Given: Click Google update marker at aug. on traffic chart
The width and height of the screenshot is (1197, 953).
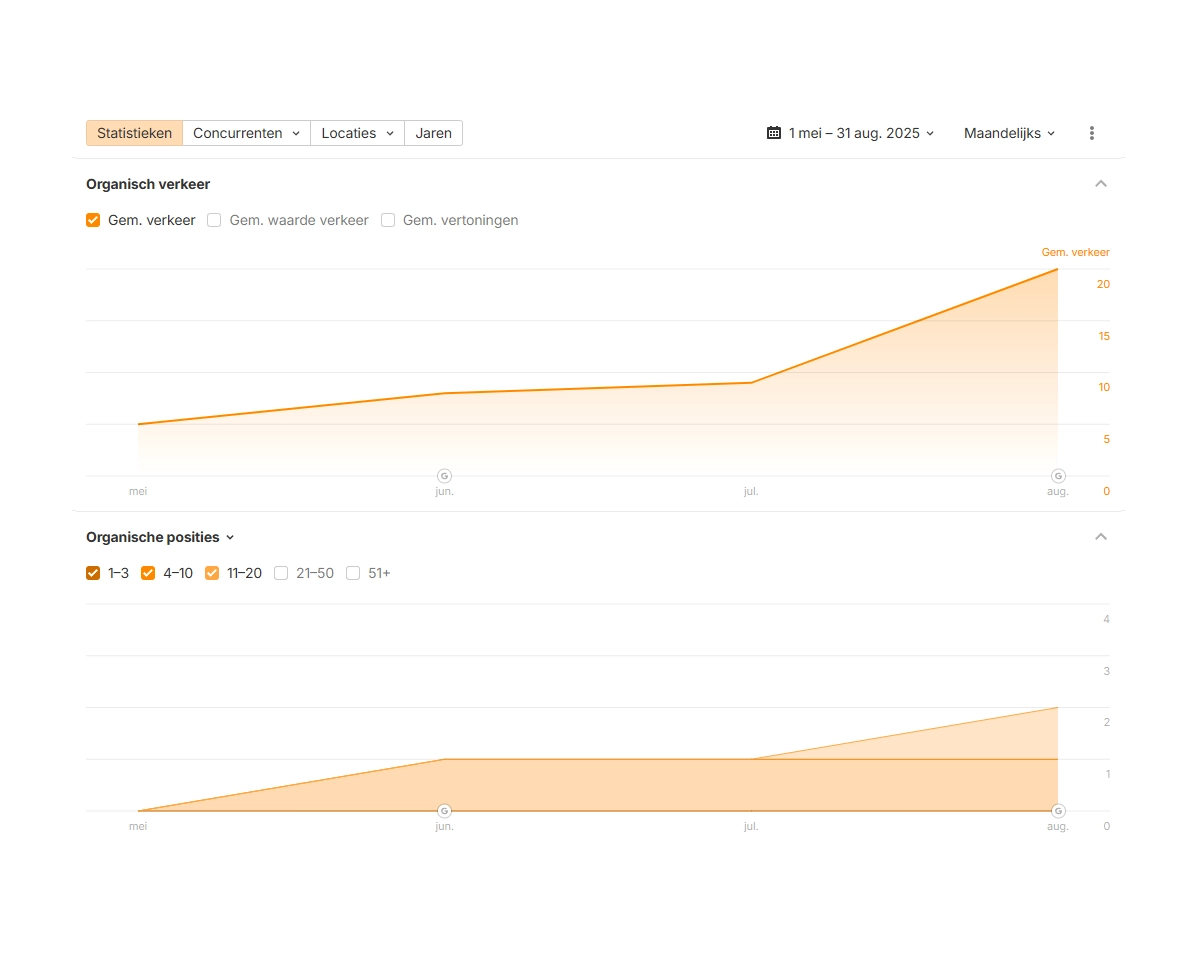Looking at the screenshot, I should coord(1057,476).
